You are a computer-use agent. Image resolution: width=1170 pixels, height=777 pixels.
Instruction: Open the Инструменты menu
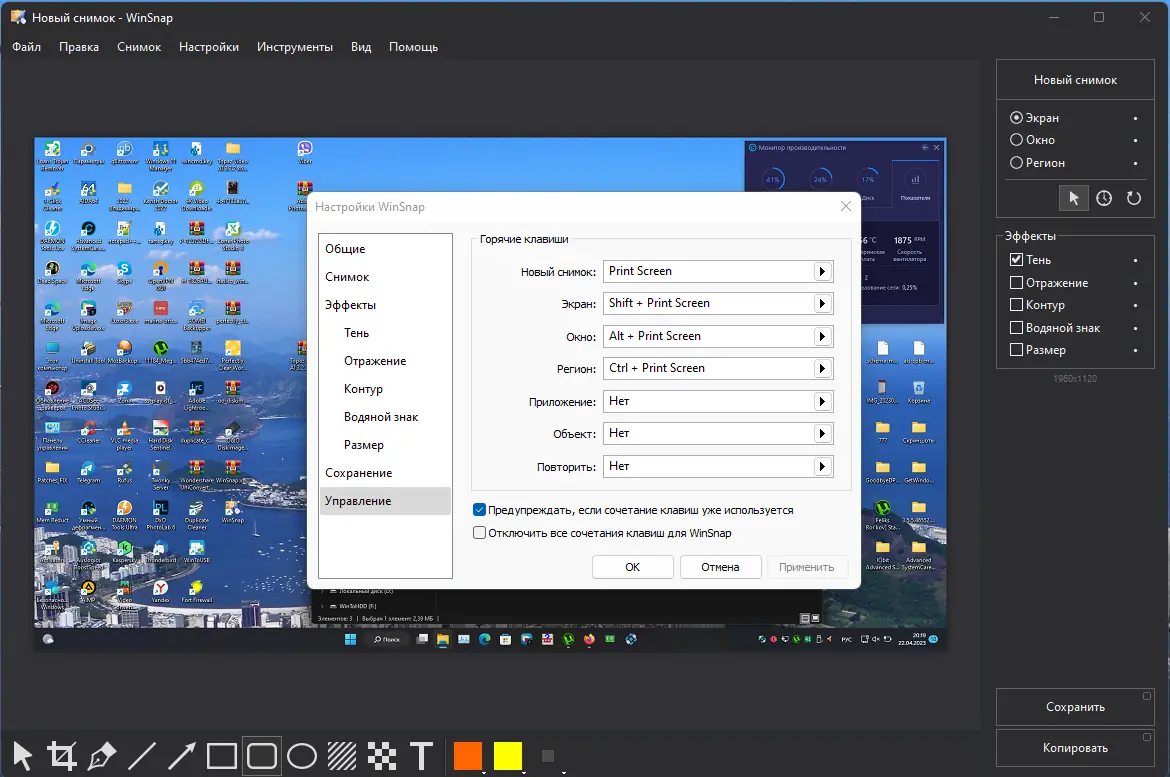(295, 47)
